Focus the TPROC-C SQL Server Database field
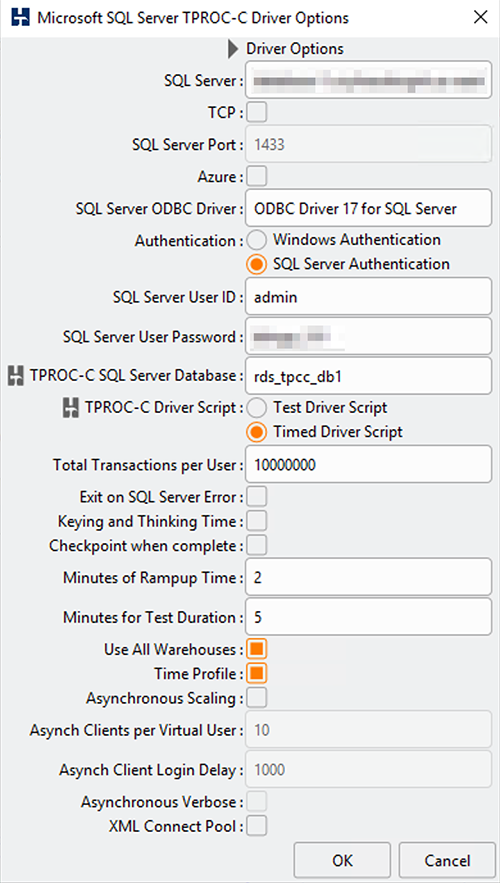500x883 pixels. pos(368,376)
